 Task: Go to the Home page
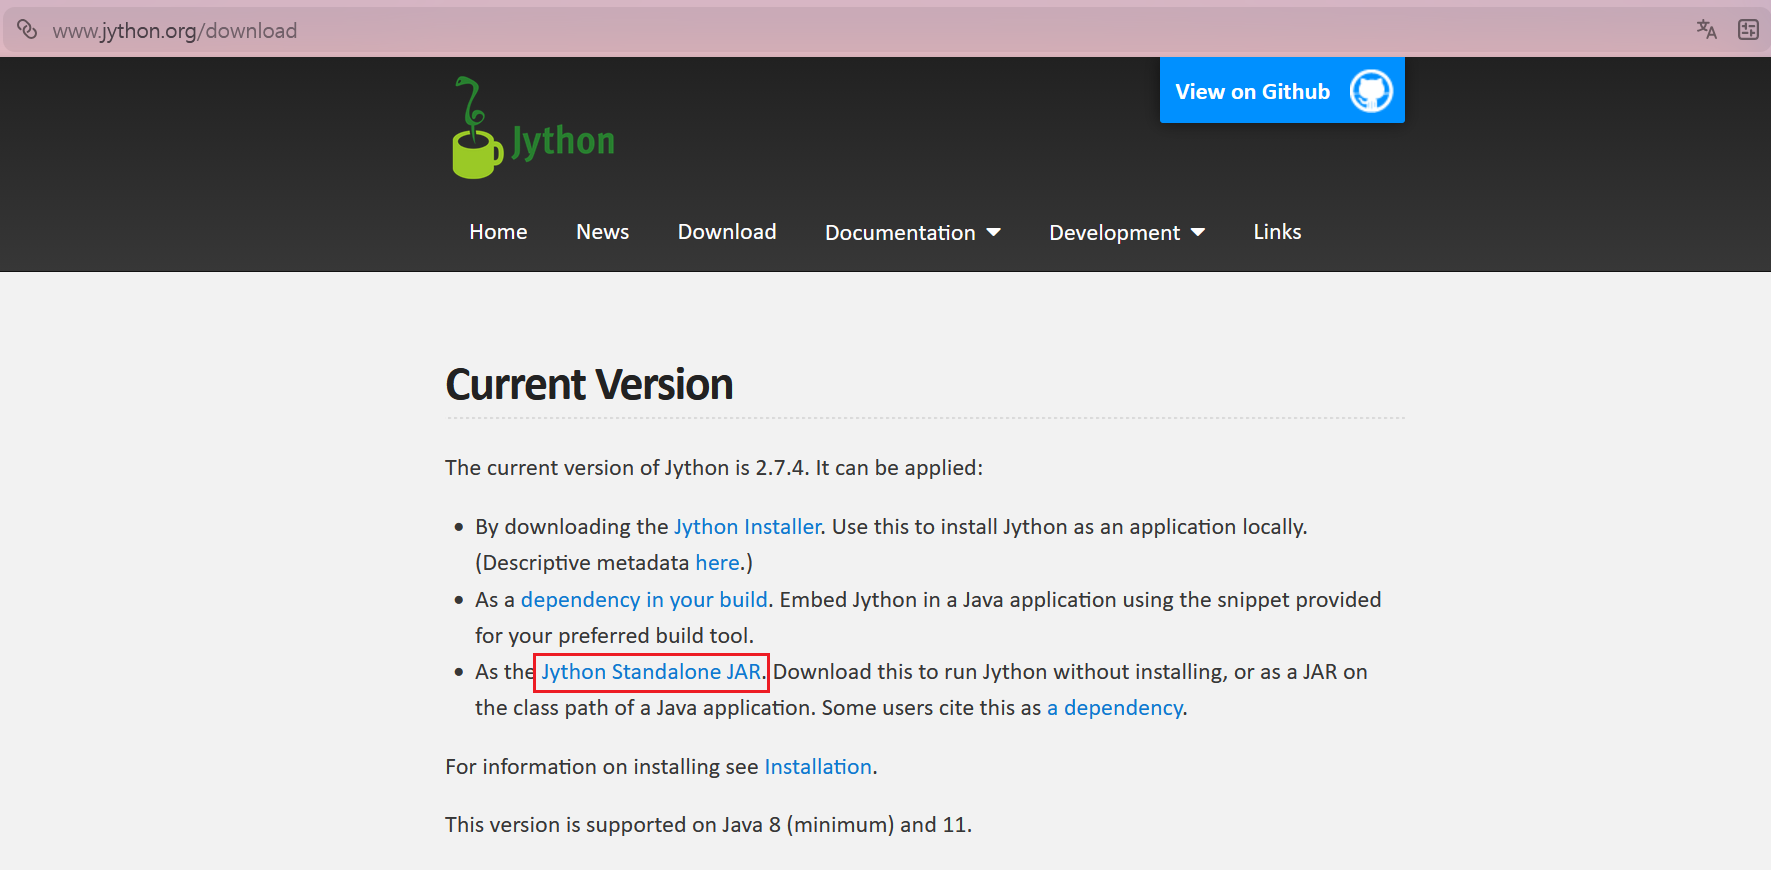click(x=498, y=232)
